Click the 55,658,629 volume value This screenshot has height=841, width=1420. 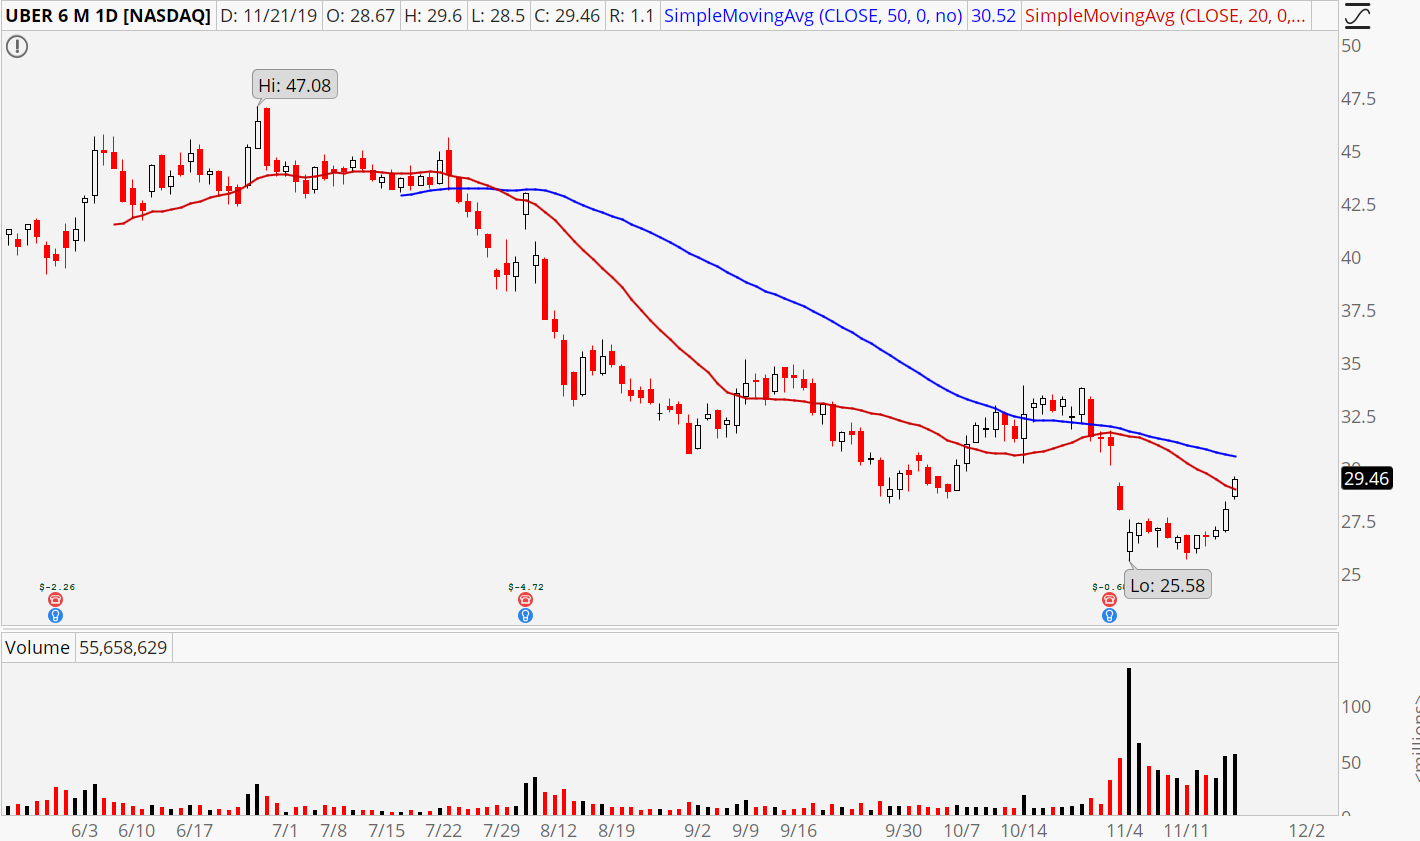[x=123, y=648]
